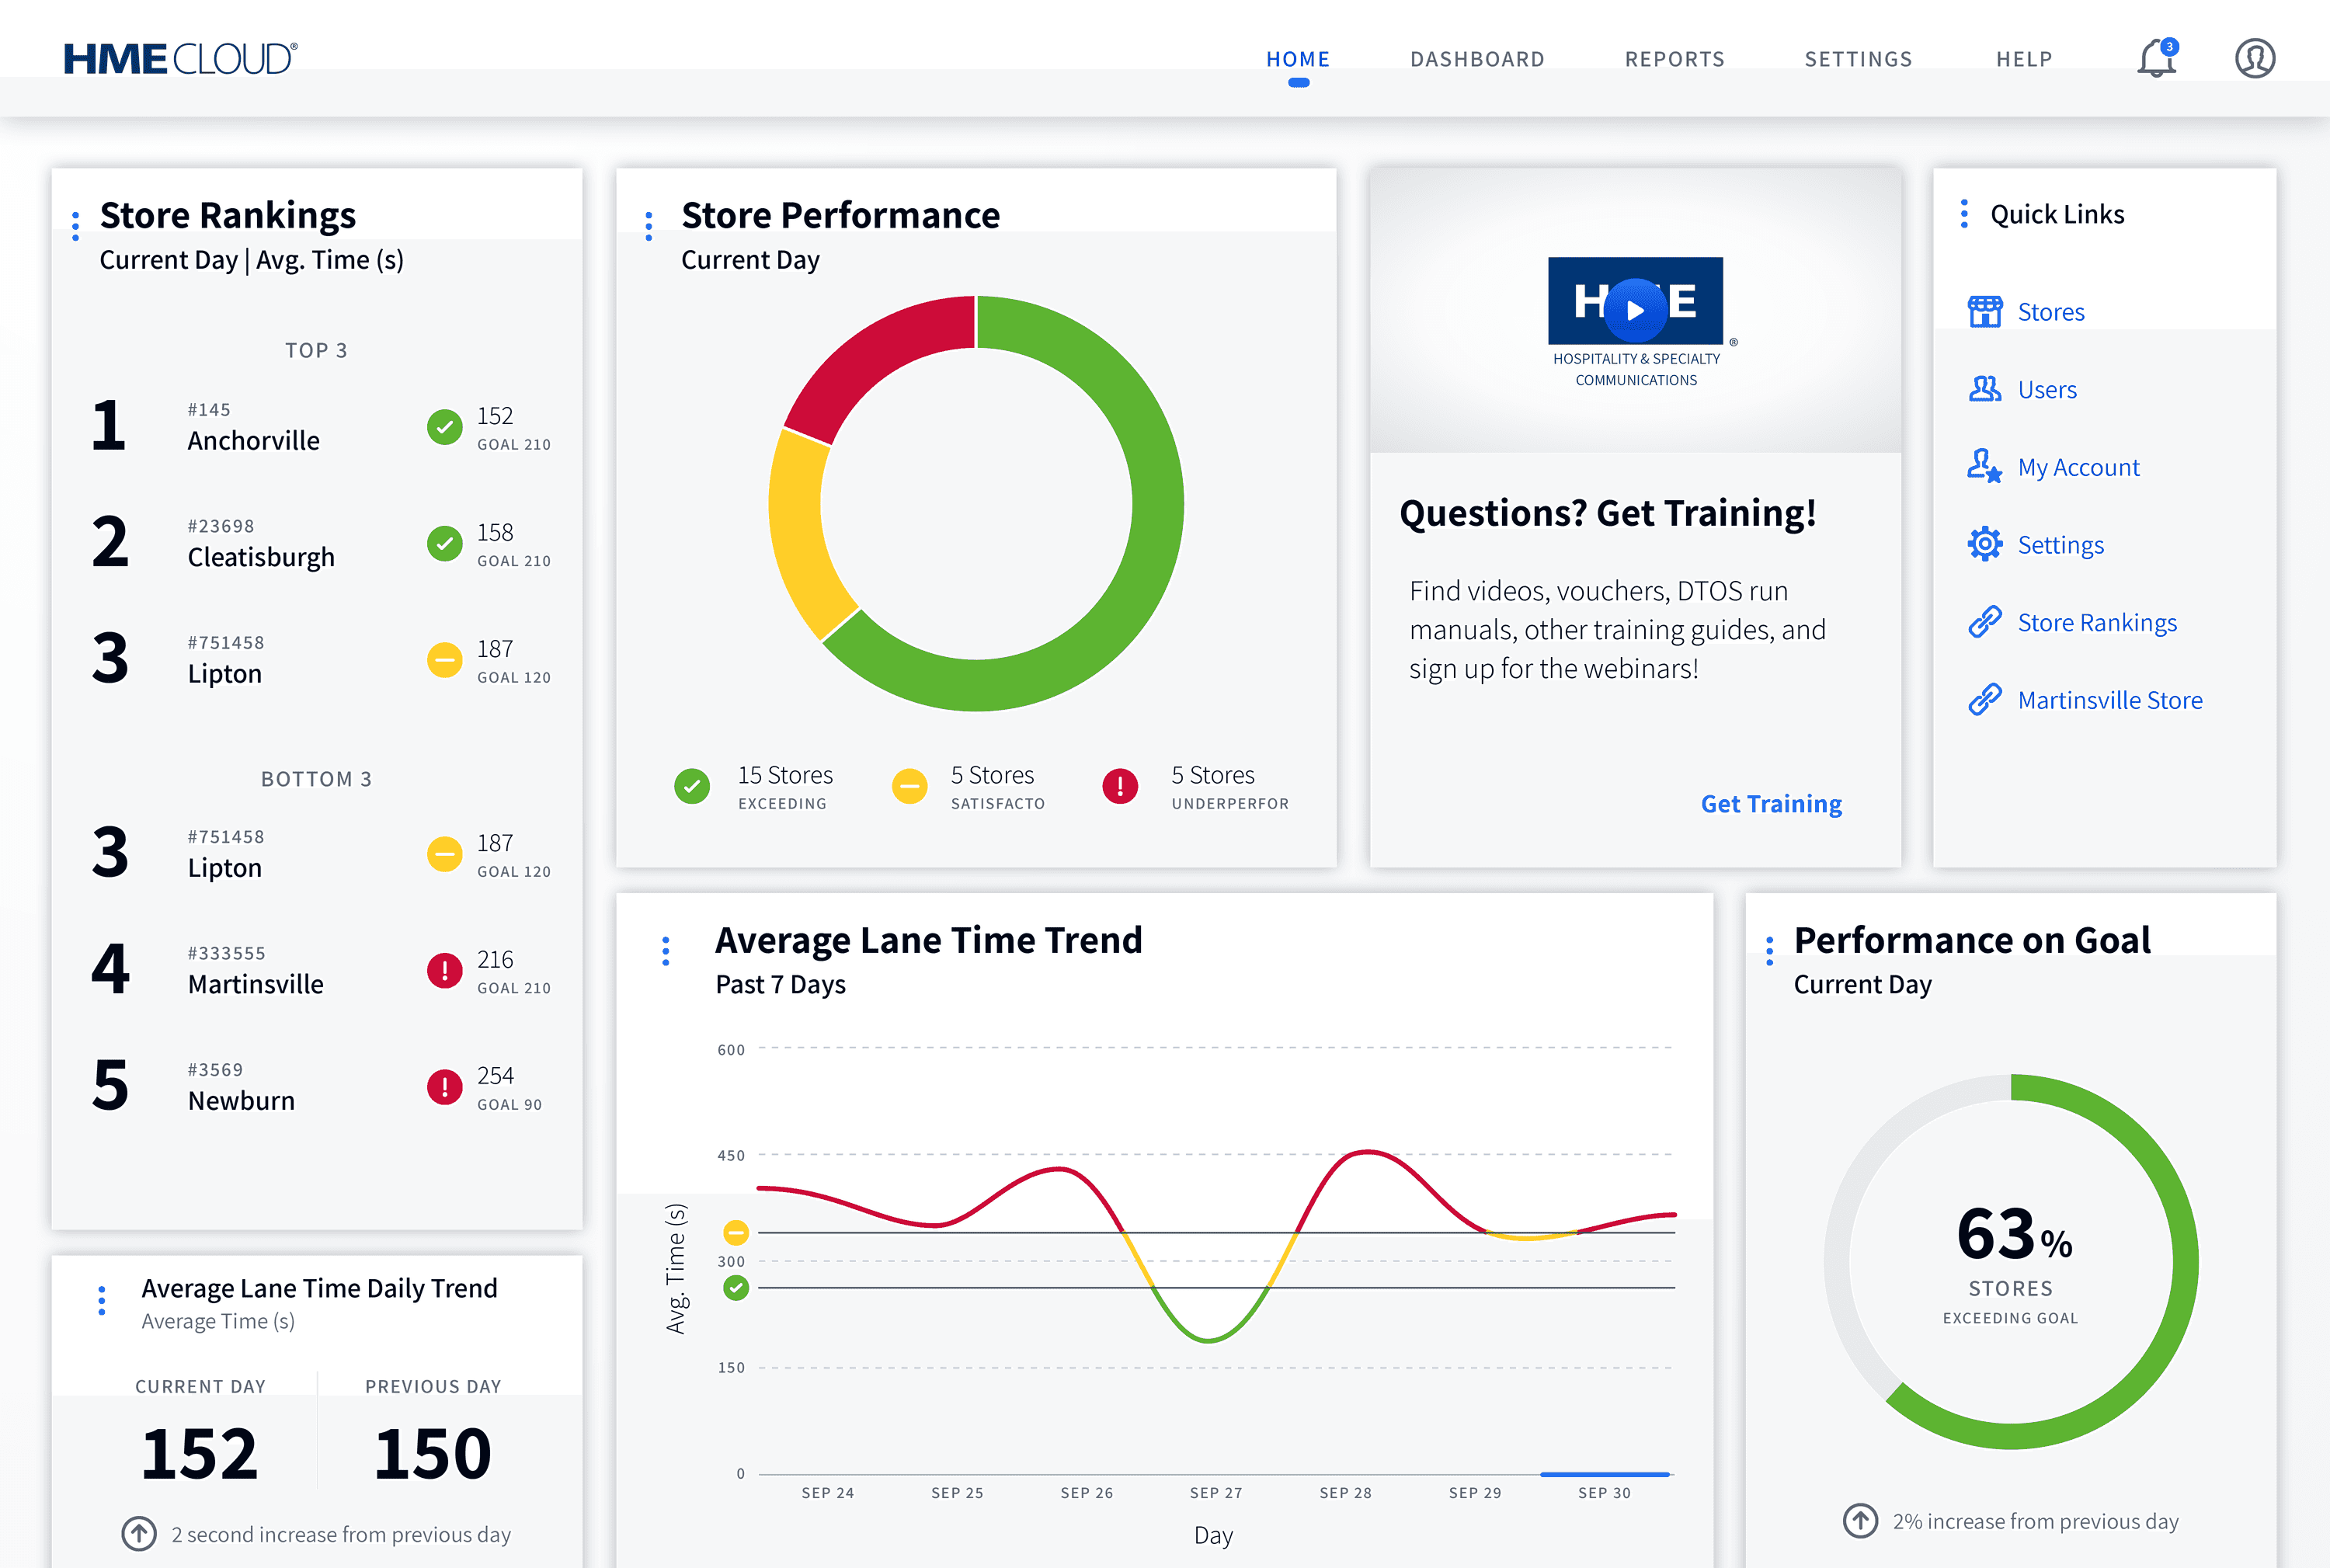Open the notifications bell icon

(2157, 59)
